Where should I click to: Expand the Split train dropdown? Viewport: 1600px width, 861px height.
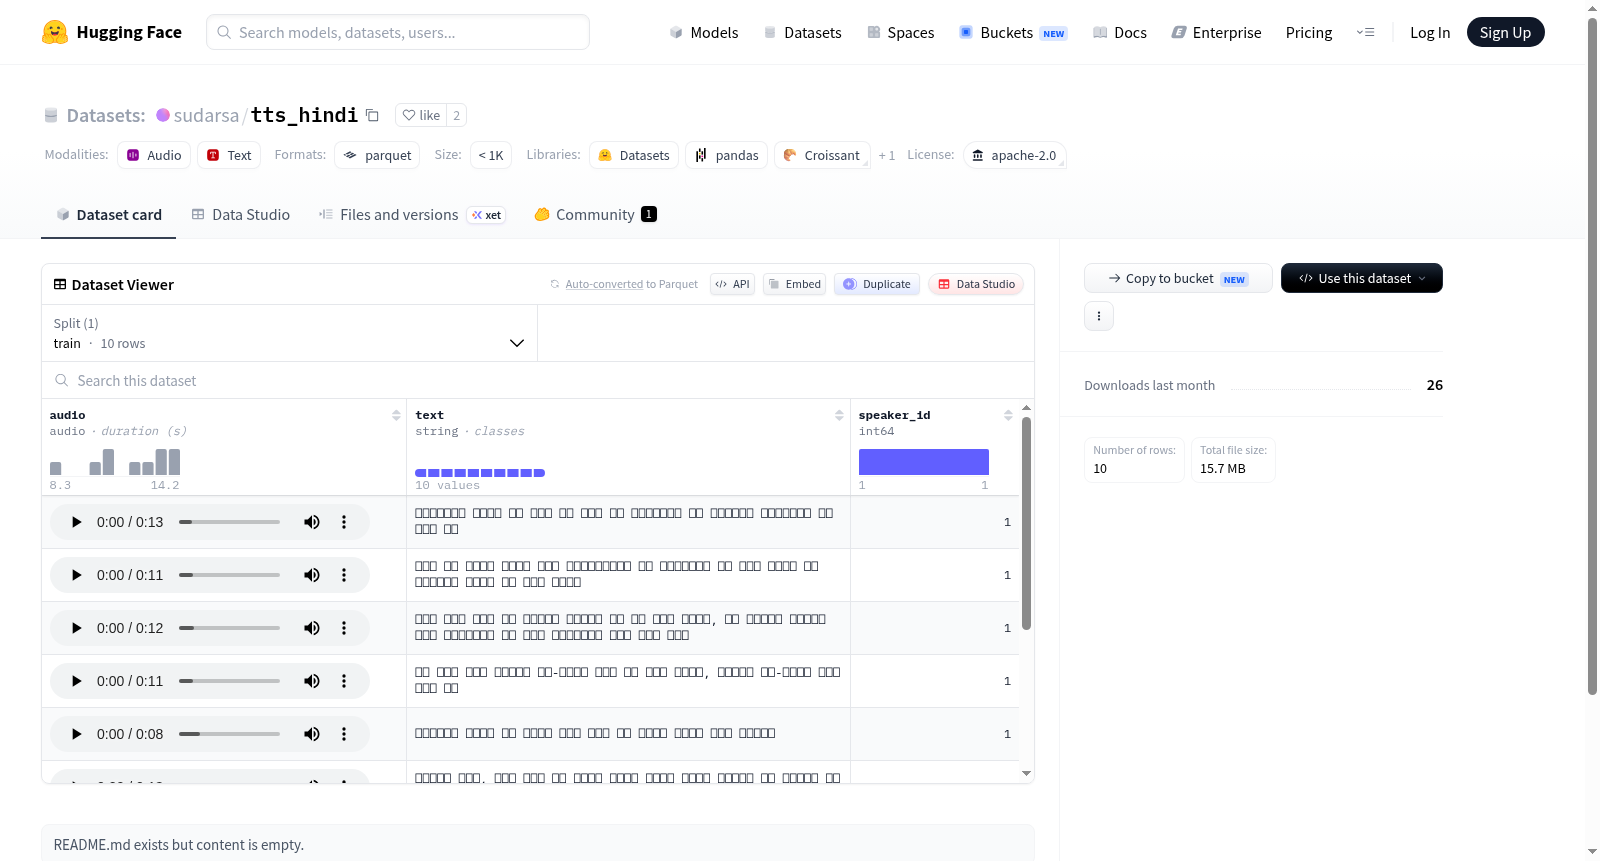coord(289,333)
